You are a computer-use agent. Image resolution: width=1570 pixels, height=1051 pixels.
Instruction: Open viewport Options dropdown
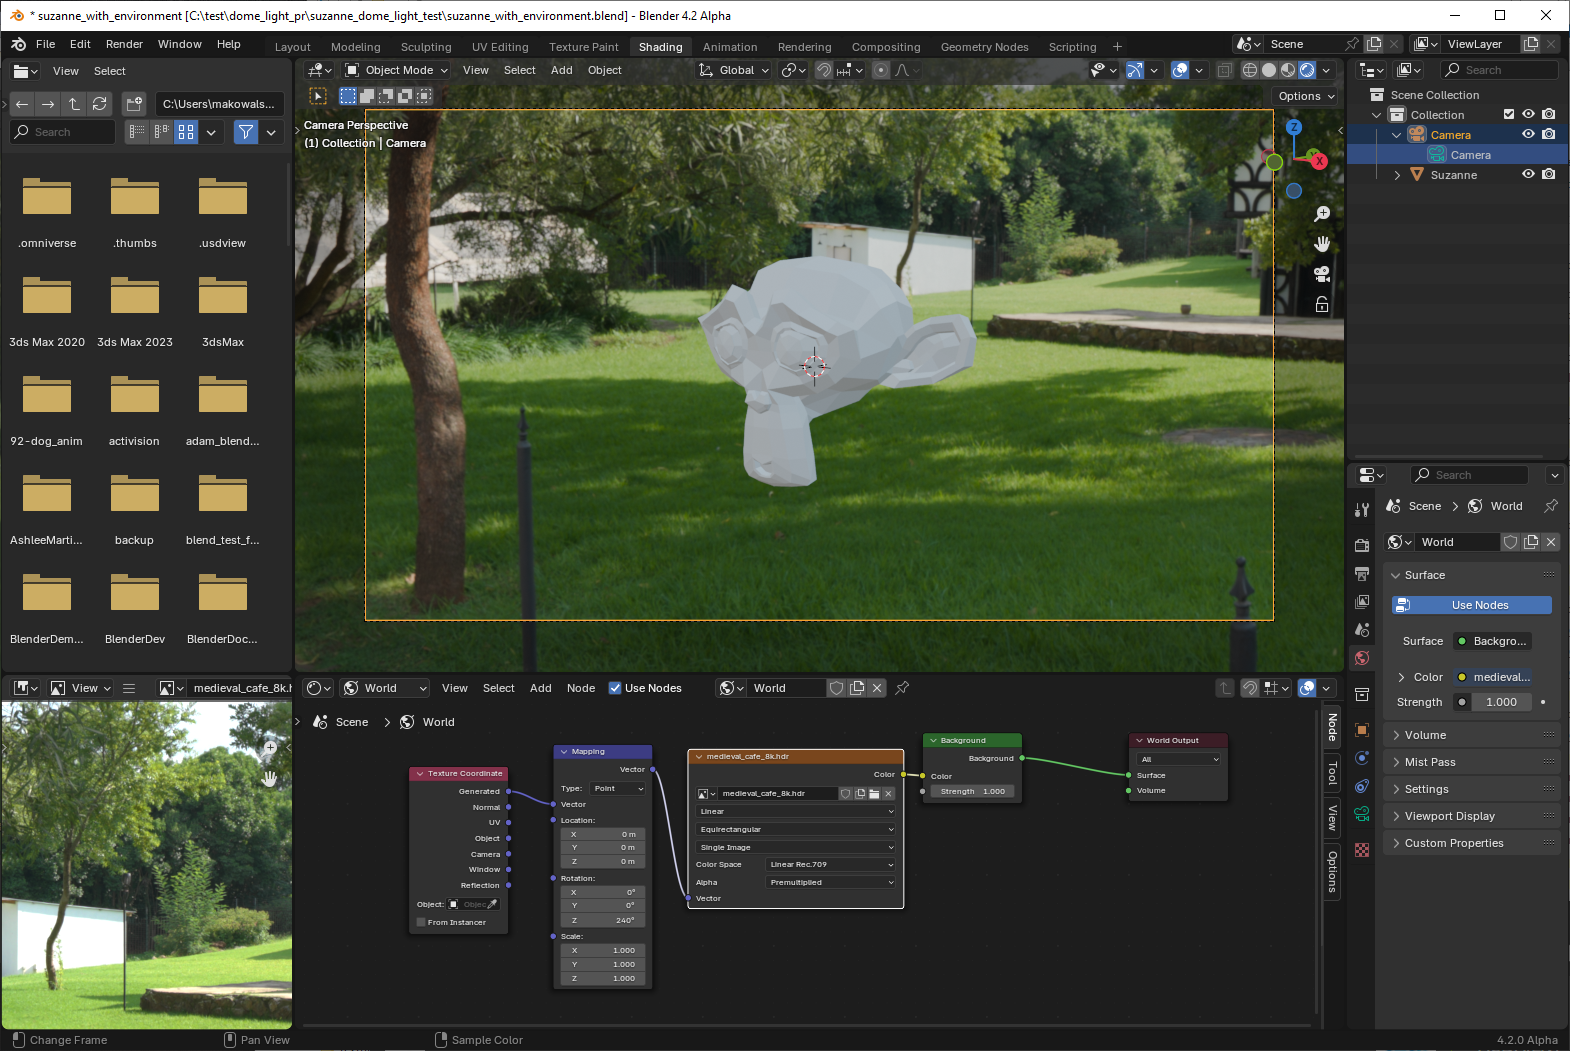[x=1305, y=96]
